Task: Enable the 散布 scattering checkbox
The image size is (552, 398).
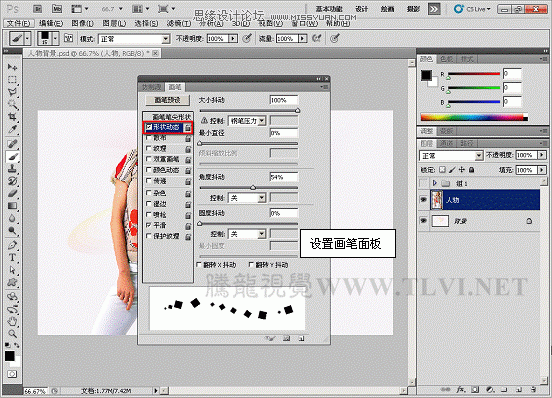Action: [149, 138]
